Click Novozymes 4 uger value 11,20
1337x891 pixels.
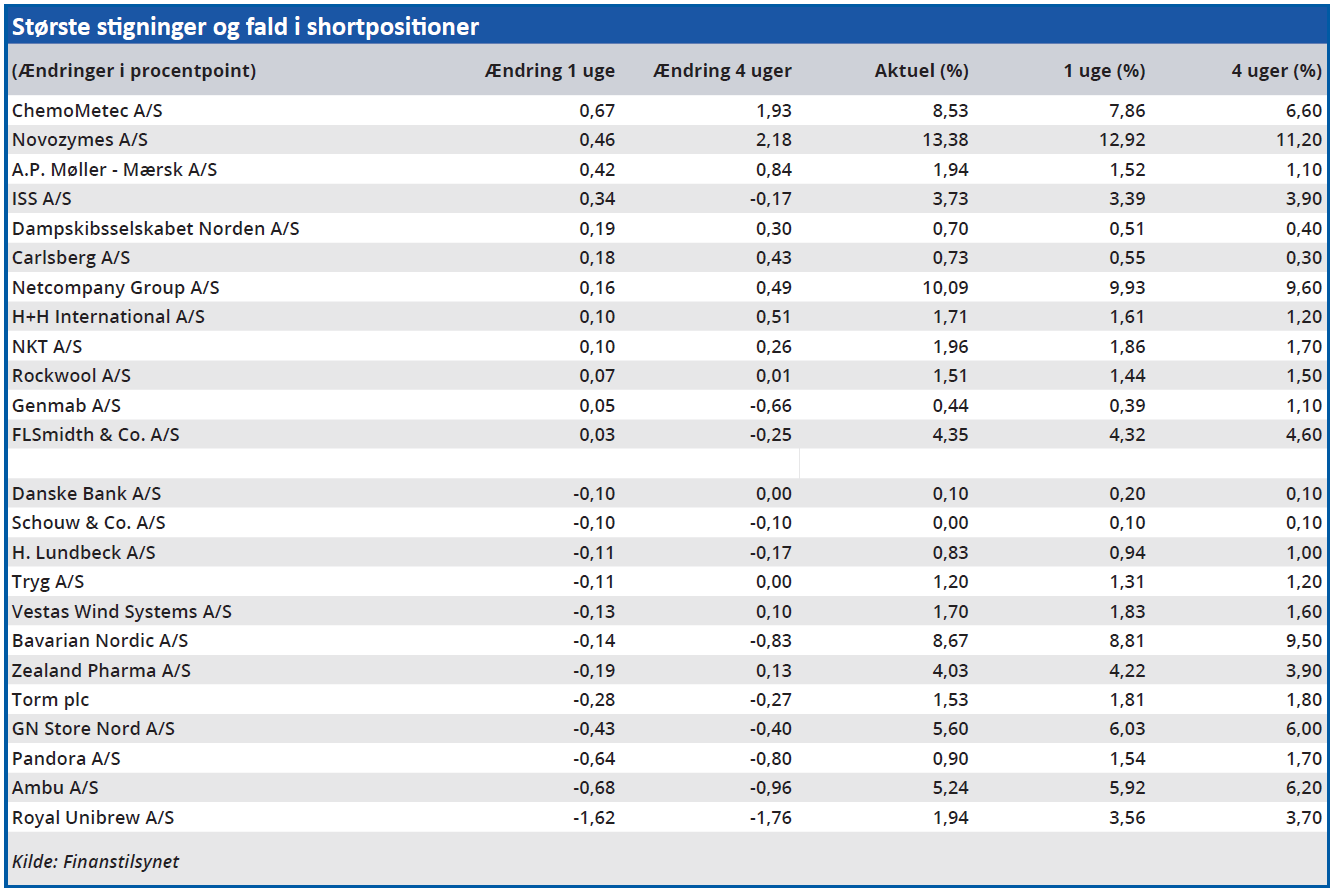click(x=1299, y=140)
